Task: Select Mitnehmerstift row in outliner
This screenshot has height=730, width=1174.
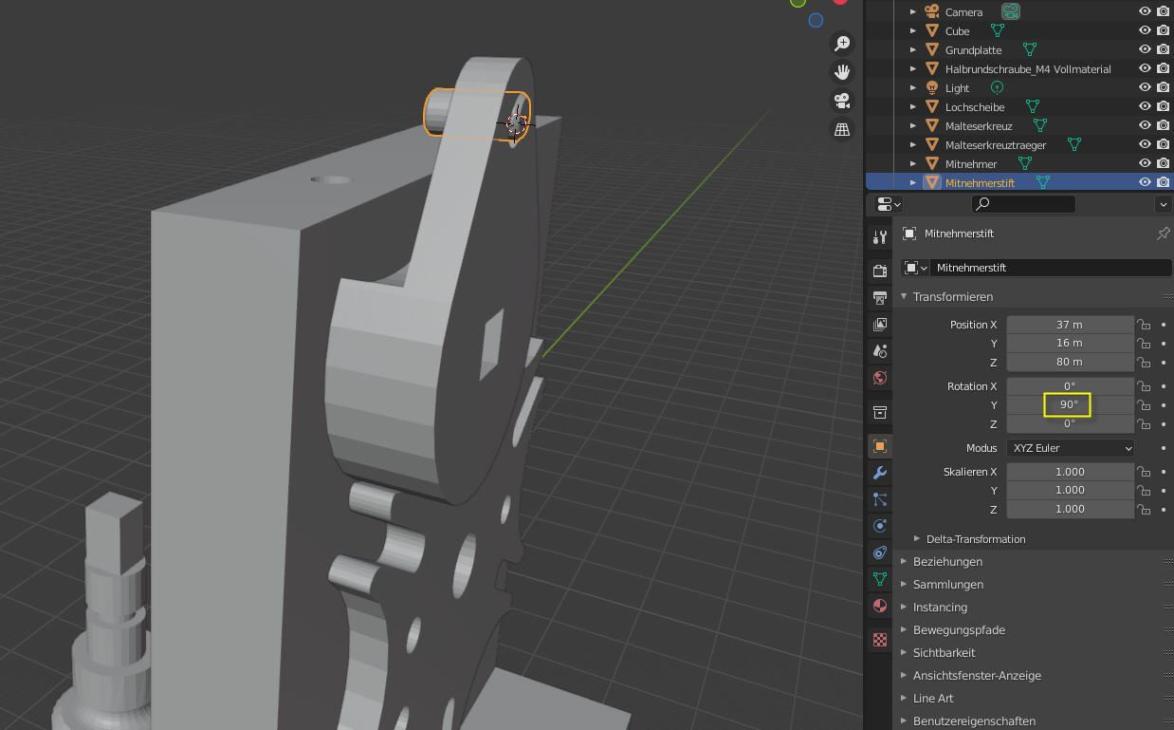Action: [x=1019, y=182]
